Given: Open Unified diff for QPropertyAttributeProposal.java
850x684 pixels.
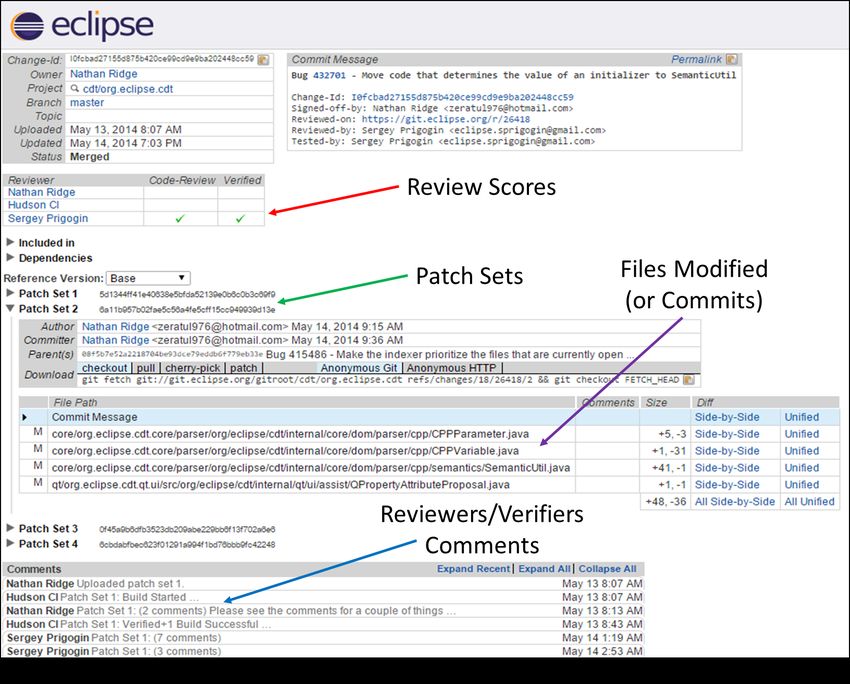Looking at the screenshot, I should pos(801,484).
